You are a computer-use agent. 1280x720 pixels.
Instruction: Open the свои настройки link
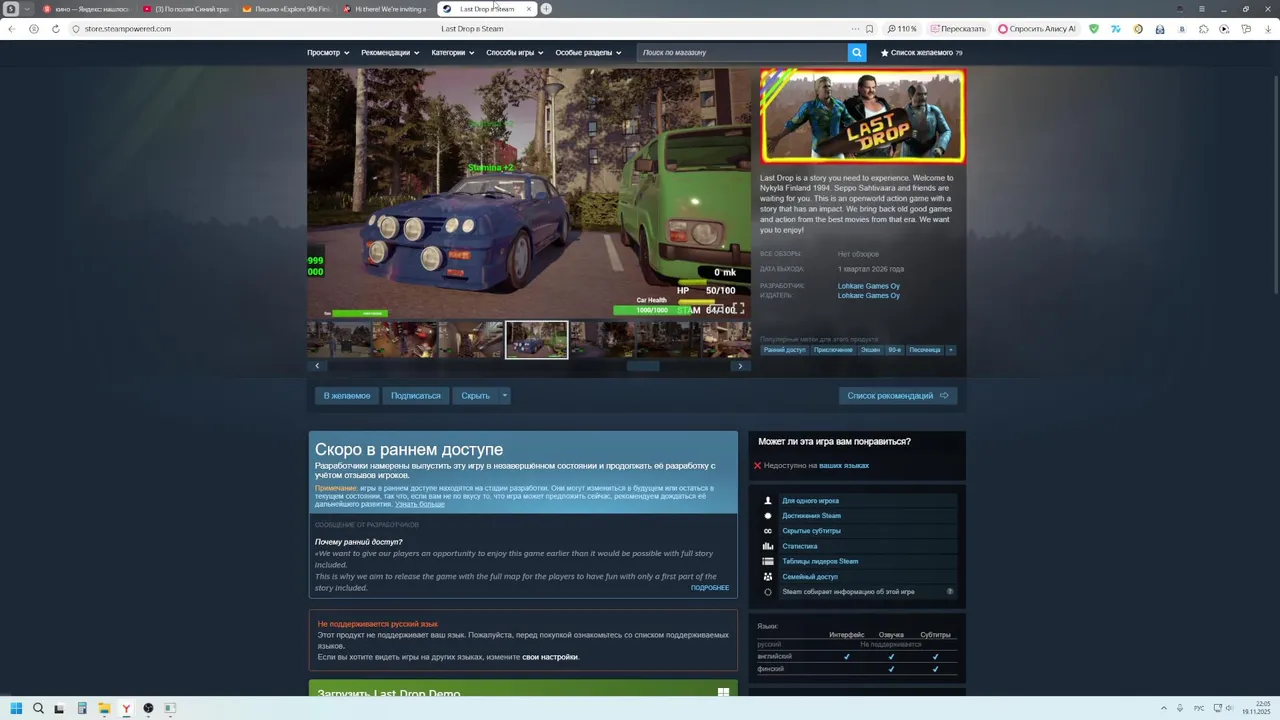[x=550, y=657]
